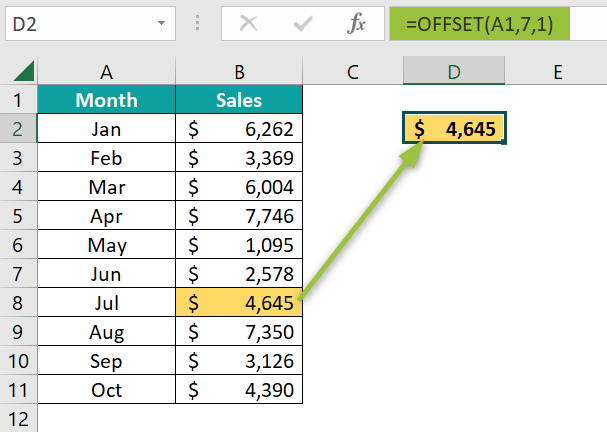Screen dimensions: 607x432
Task: Select row 4 header
Action: [x=18, y=187]
